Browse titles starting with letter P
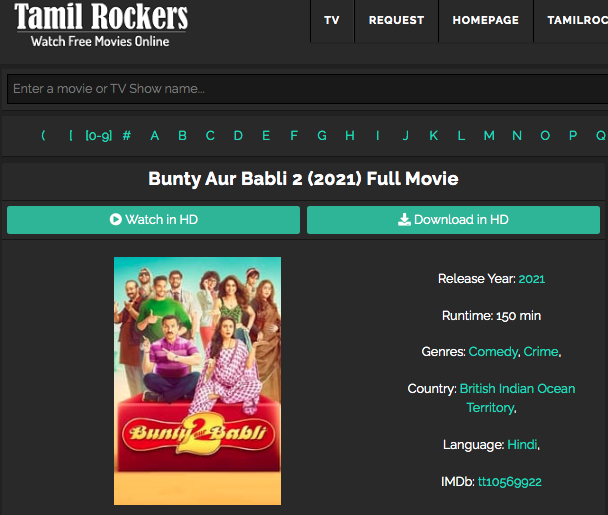Viewport: 608px width, 515px height. (573, 136)
